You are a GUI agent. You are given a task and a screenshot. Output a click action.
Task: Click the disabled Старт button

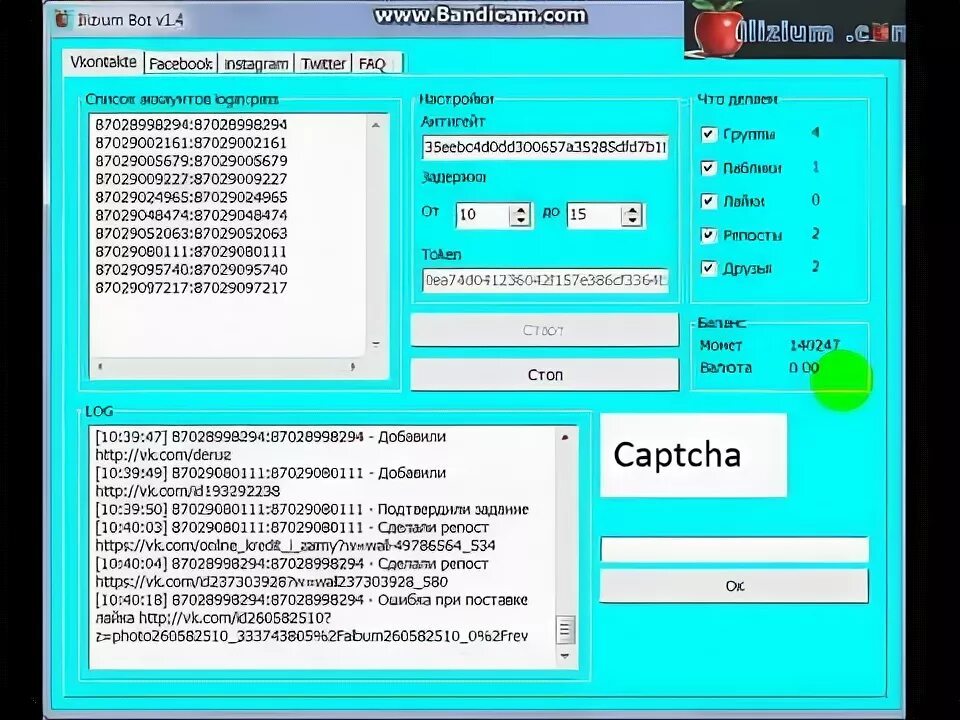(544, 330)
